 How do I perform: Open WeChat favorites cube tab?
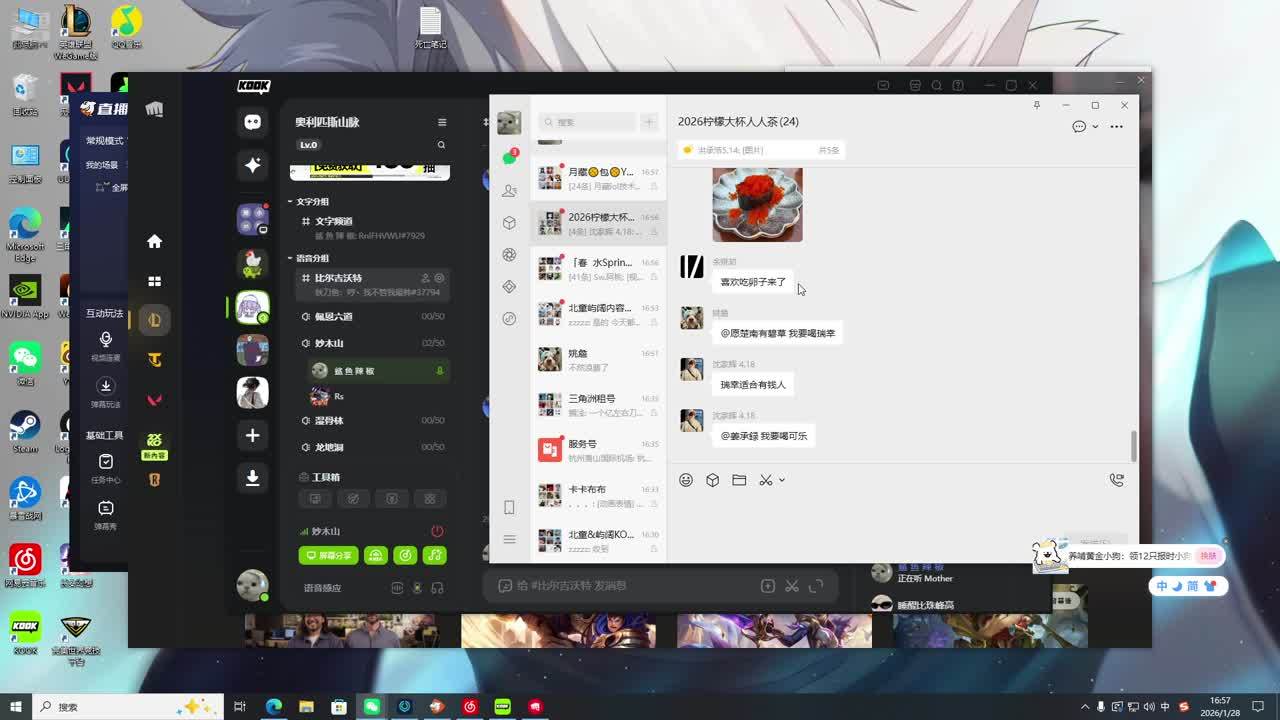tap(509, 222)
